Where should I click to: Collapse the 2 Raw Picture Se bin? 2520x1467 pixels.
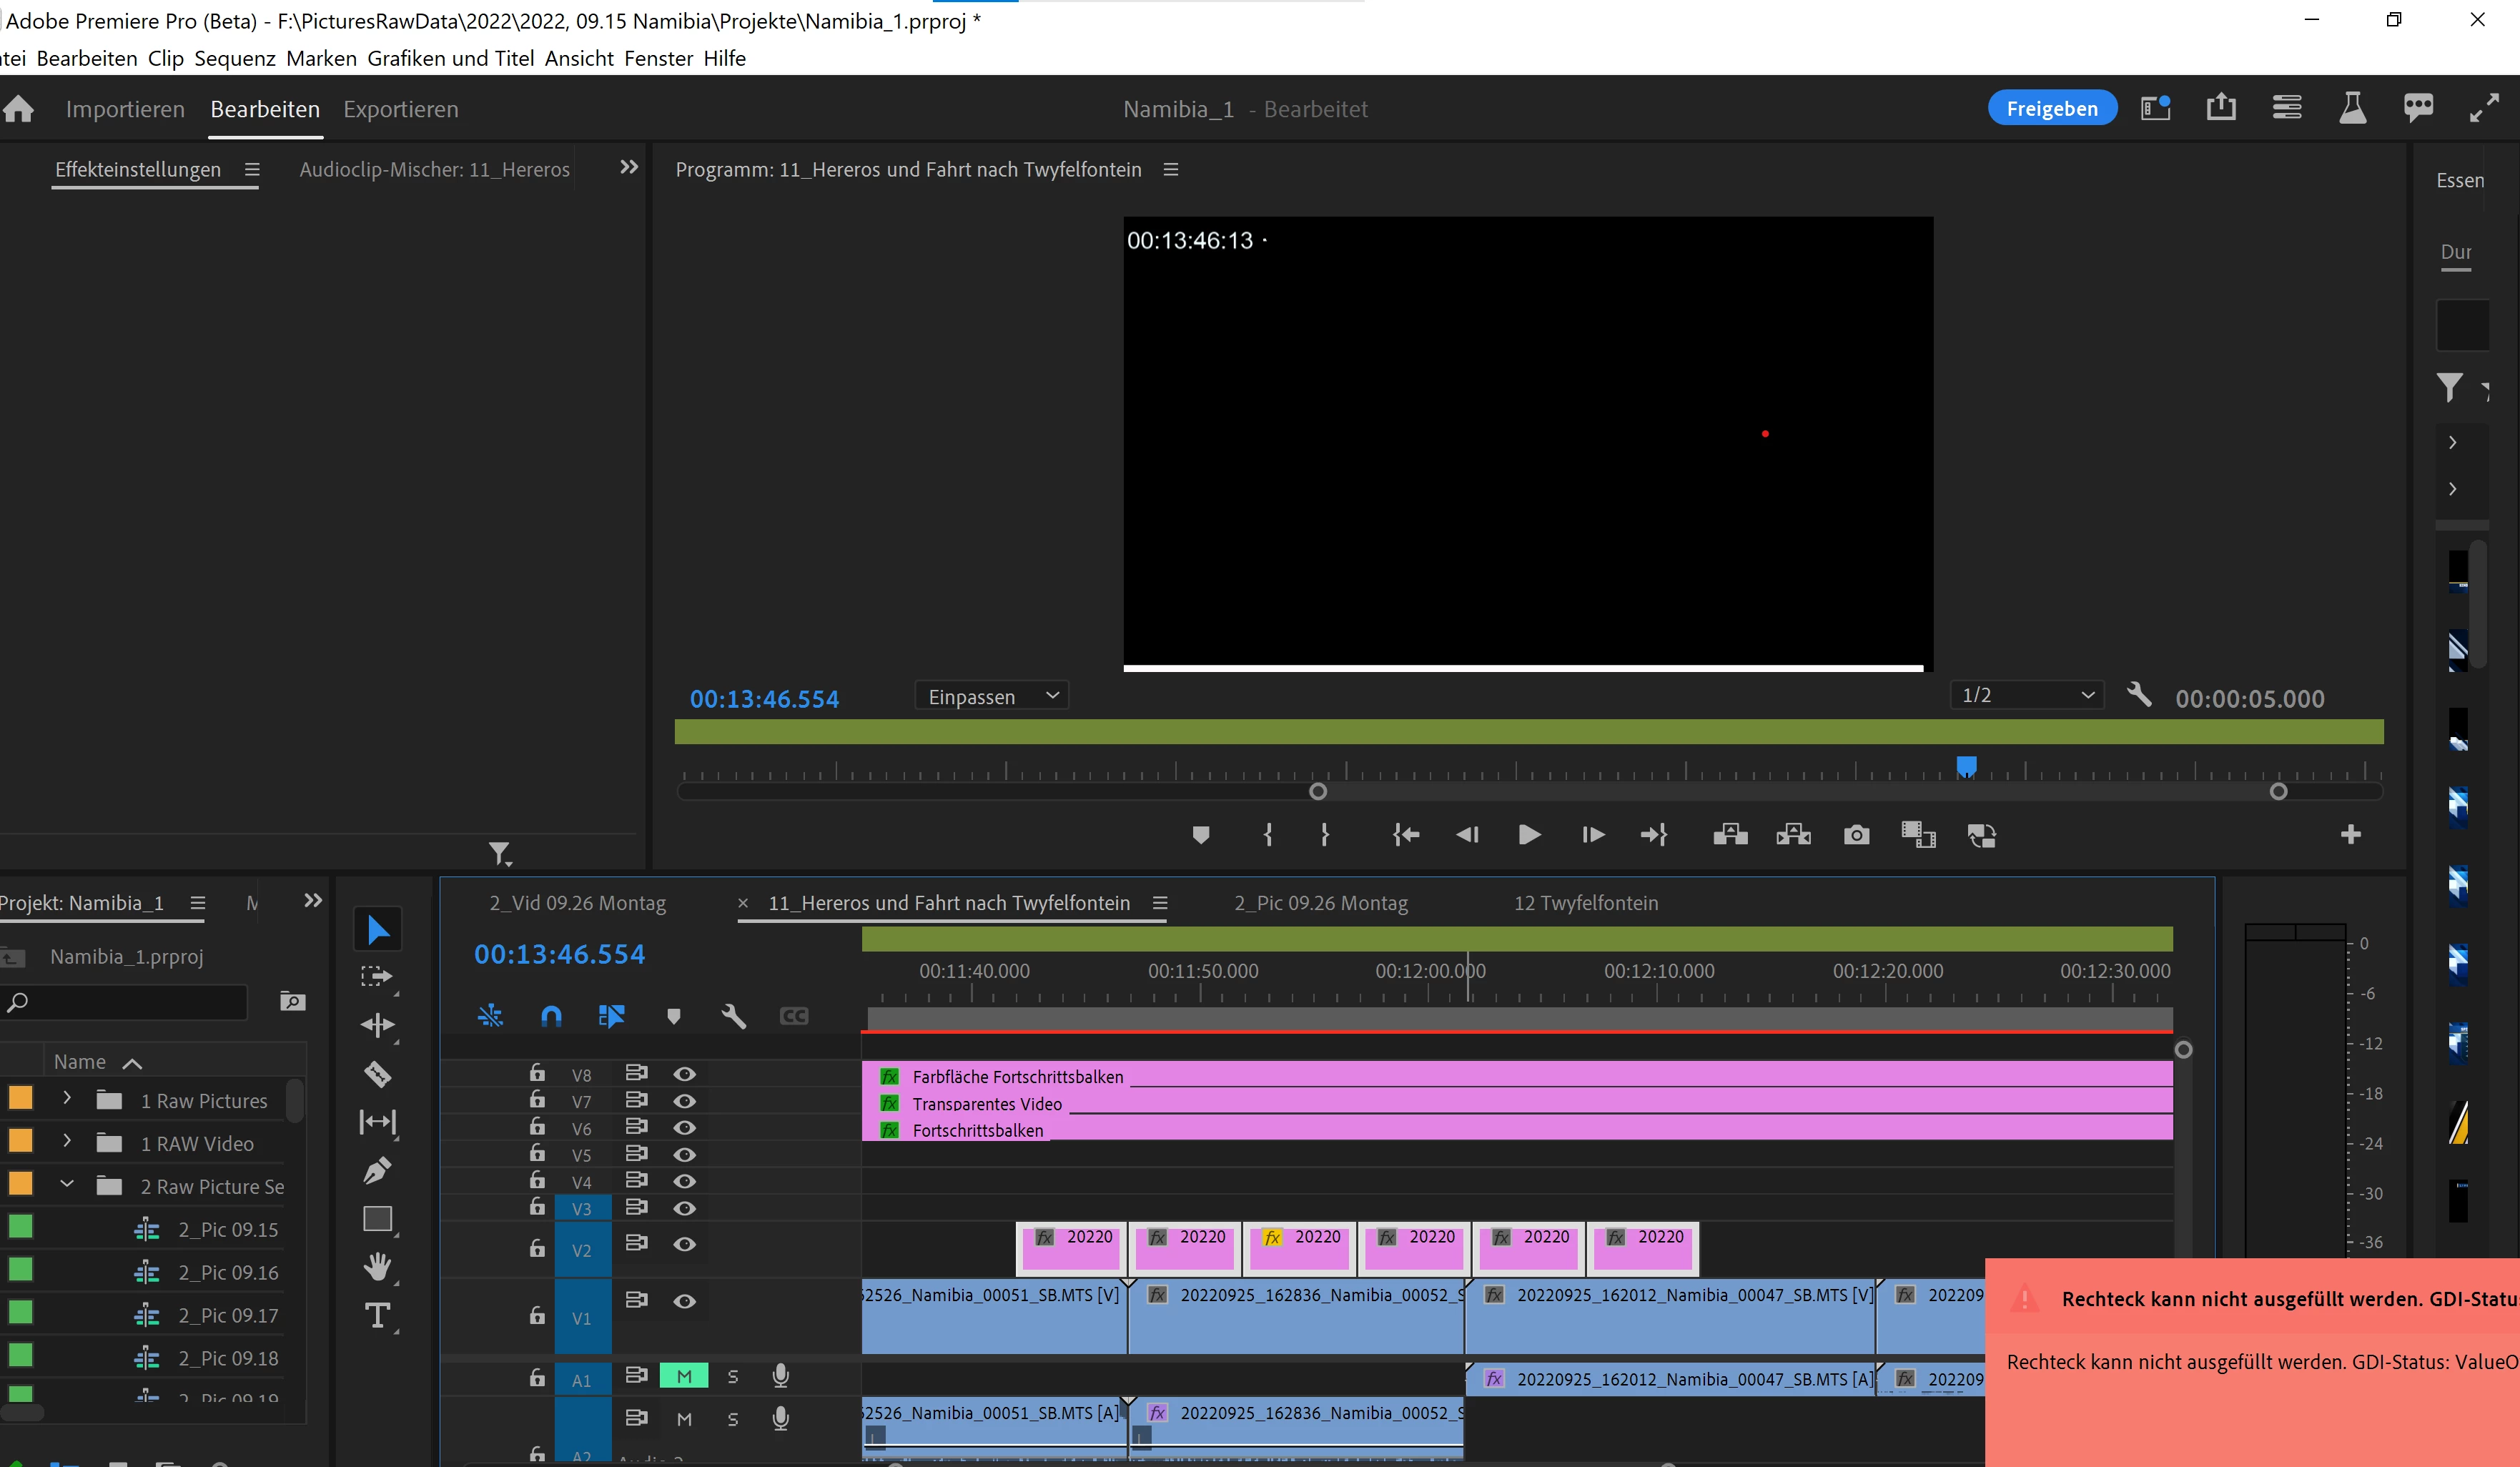coord(67,1186)
